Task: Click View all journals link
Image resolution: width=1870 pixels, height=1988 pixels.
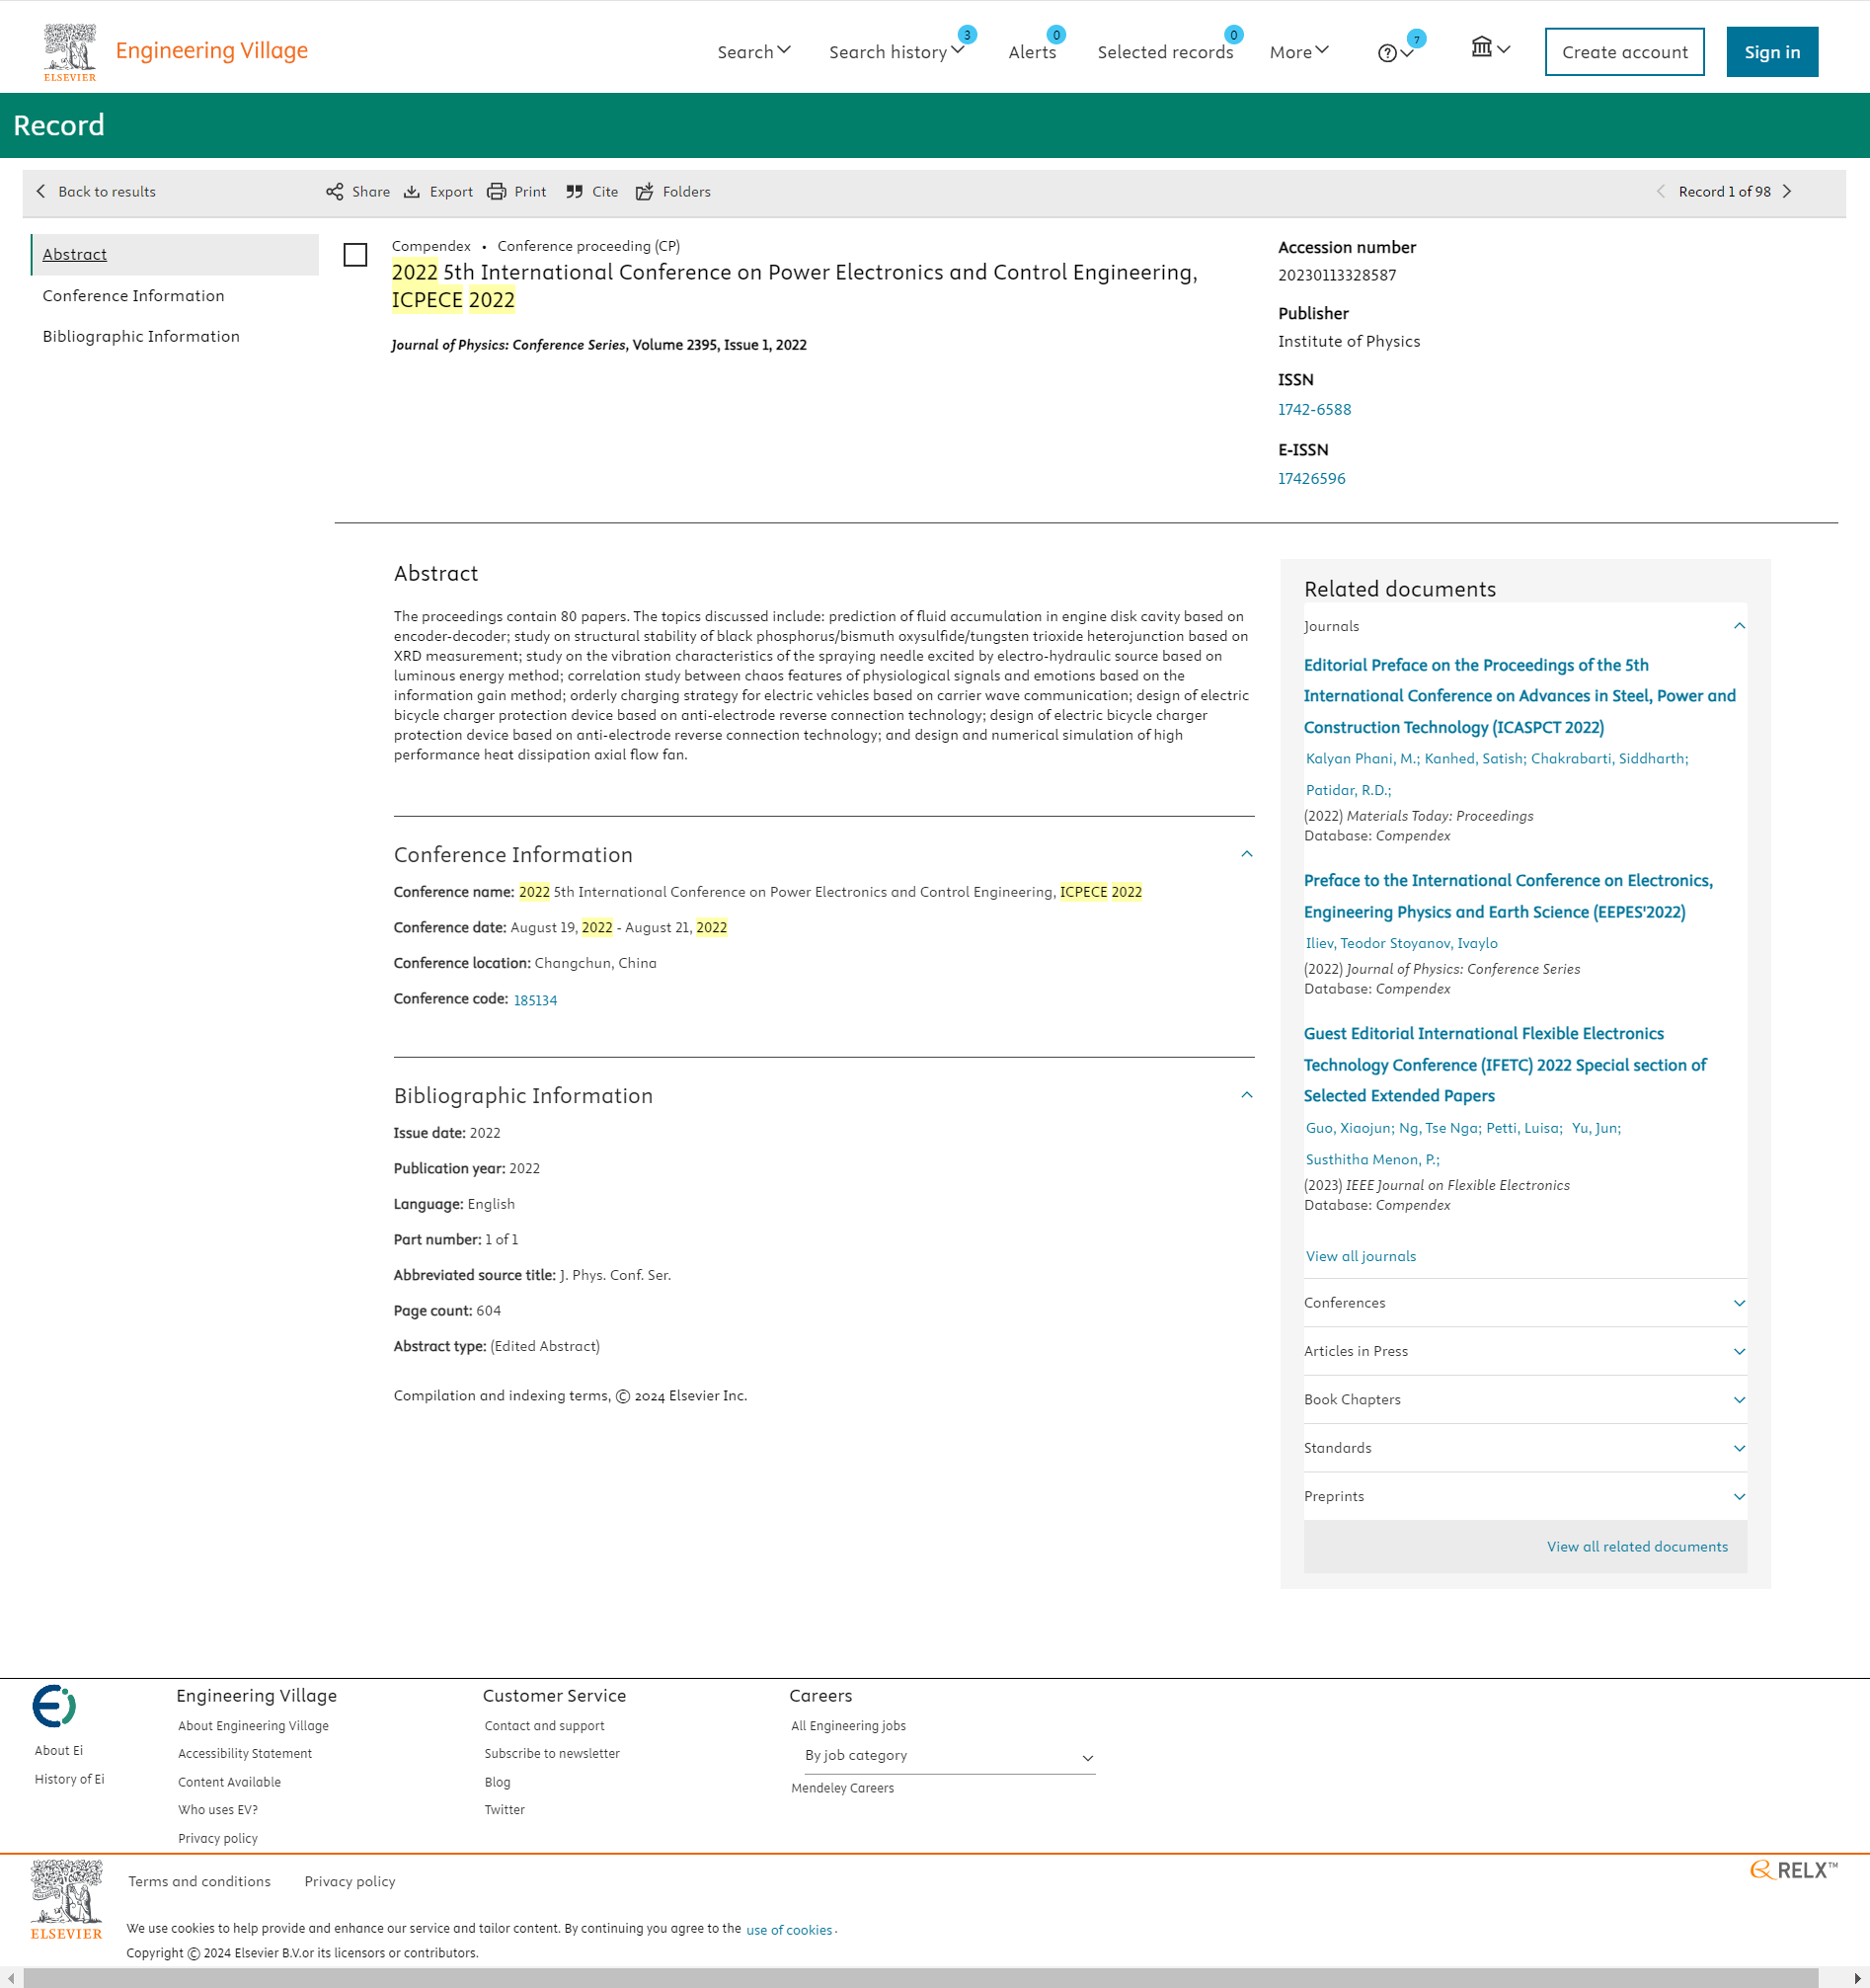Action: coord(1361,1256)
